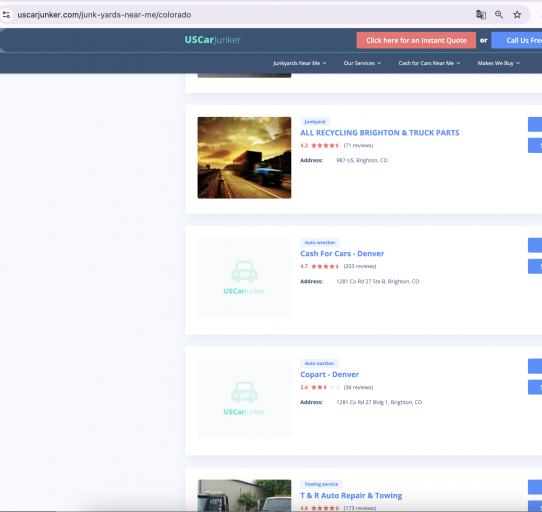Bookmark this page with the star icon
The width and height of the screenshot is (542, 512).
(517, 15)
